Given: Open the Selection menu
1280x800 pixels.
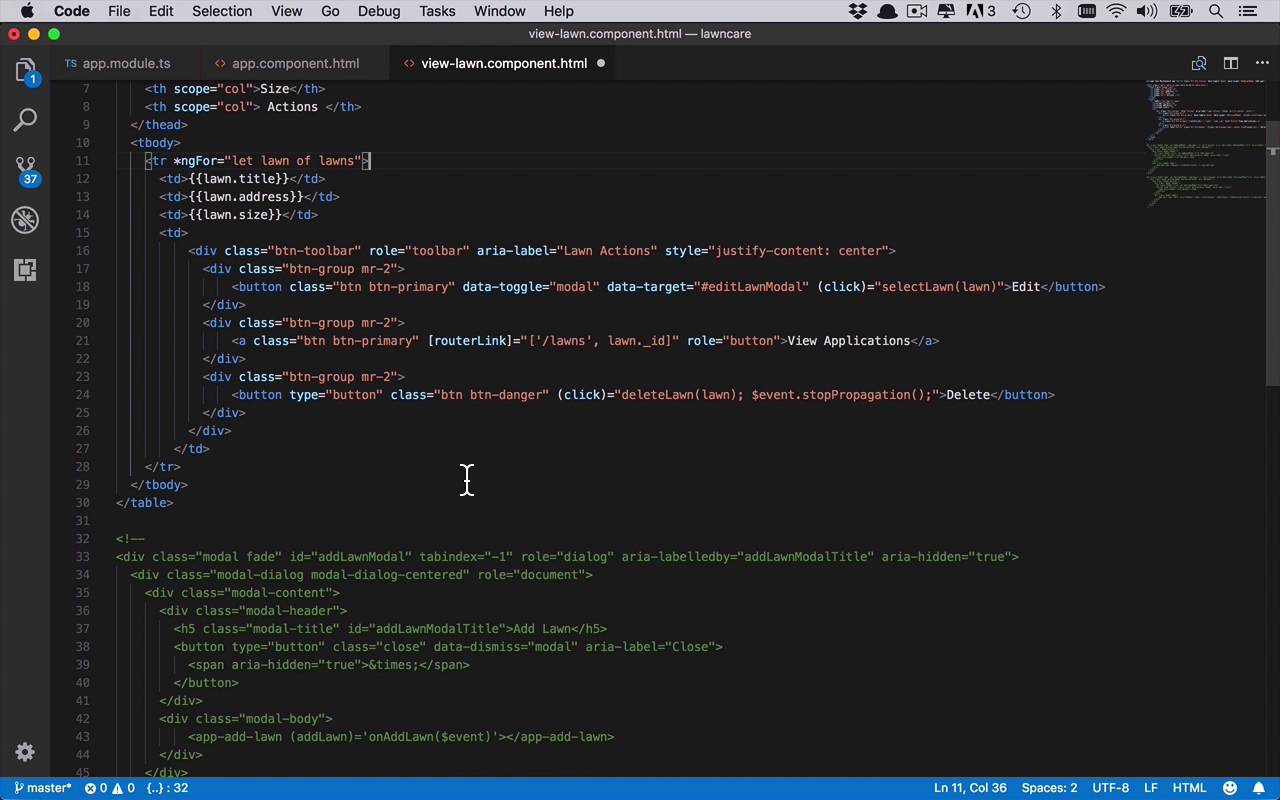Looking at the screenshot, I should point(222,11).
